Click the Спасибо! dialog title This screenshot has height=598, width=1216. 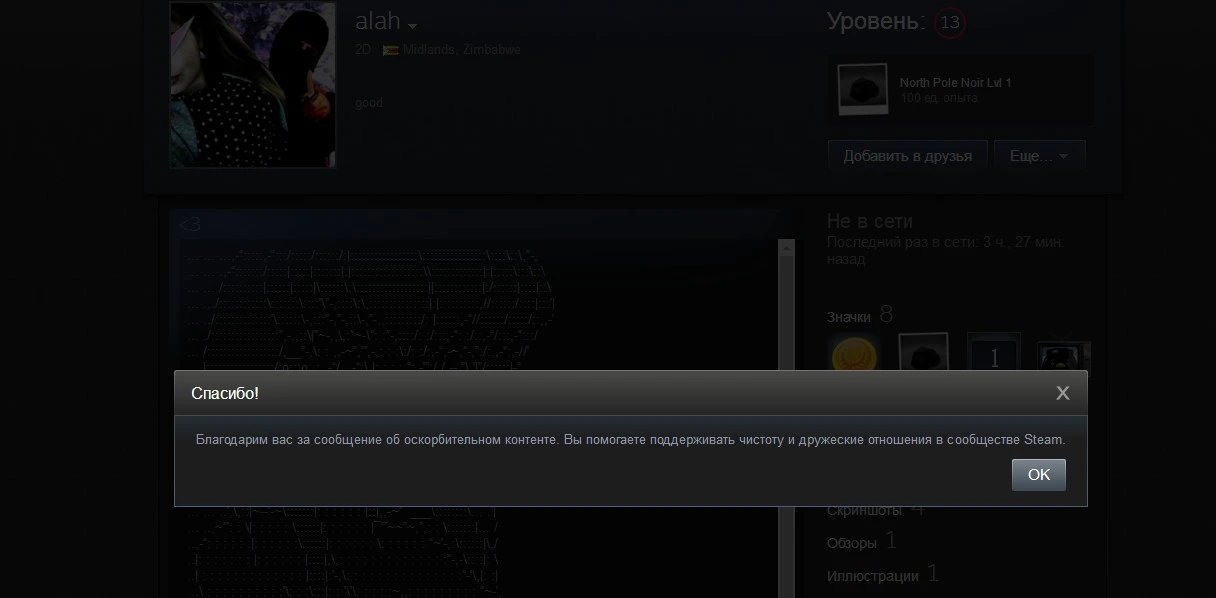(225, 394)
